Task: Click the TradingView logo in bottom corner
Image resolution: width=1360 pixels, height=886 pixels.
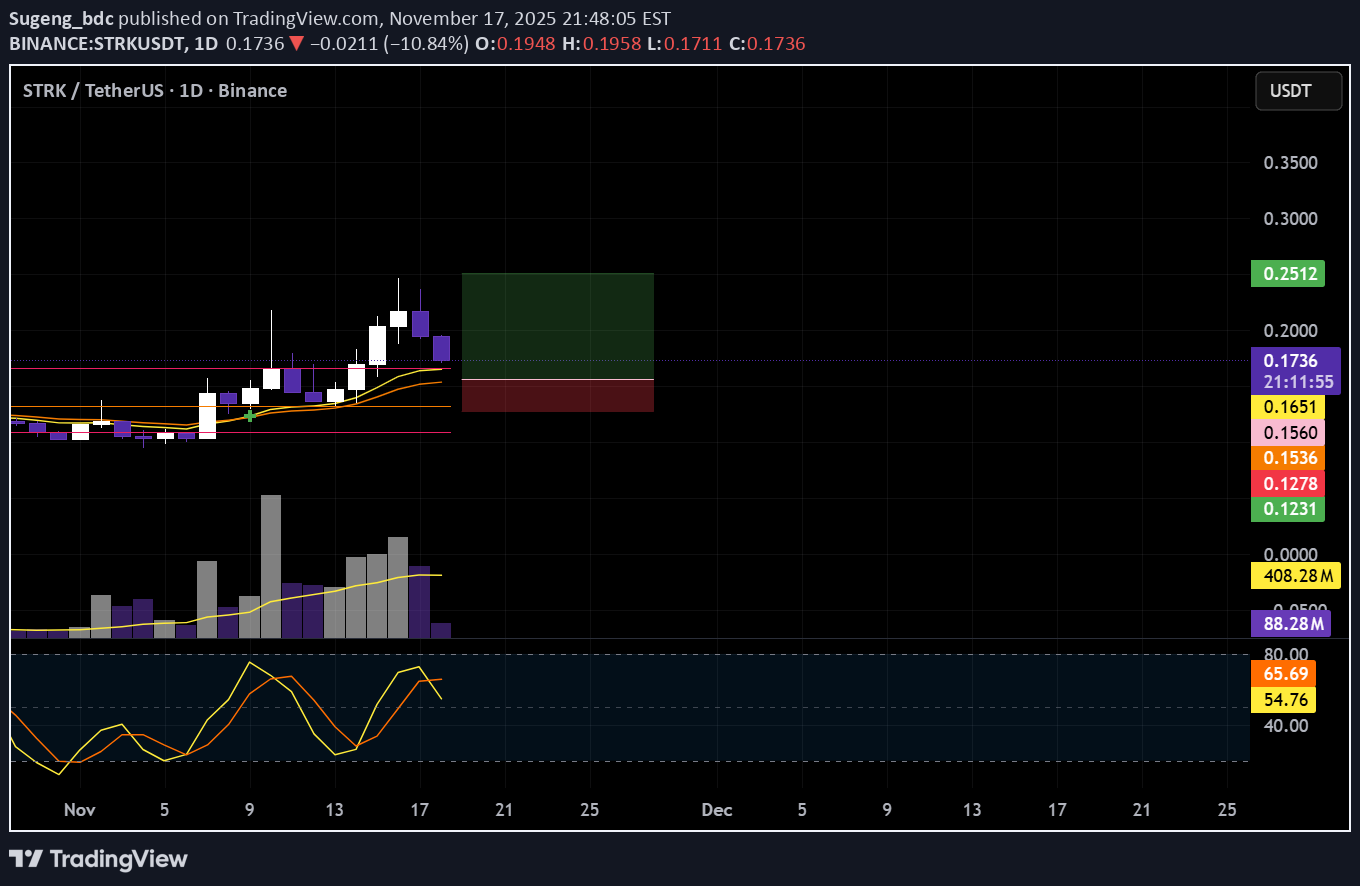Action: [x=99, y=858]
